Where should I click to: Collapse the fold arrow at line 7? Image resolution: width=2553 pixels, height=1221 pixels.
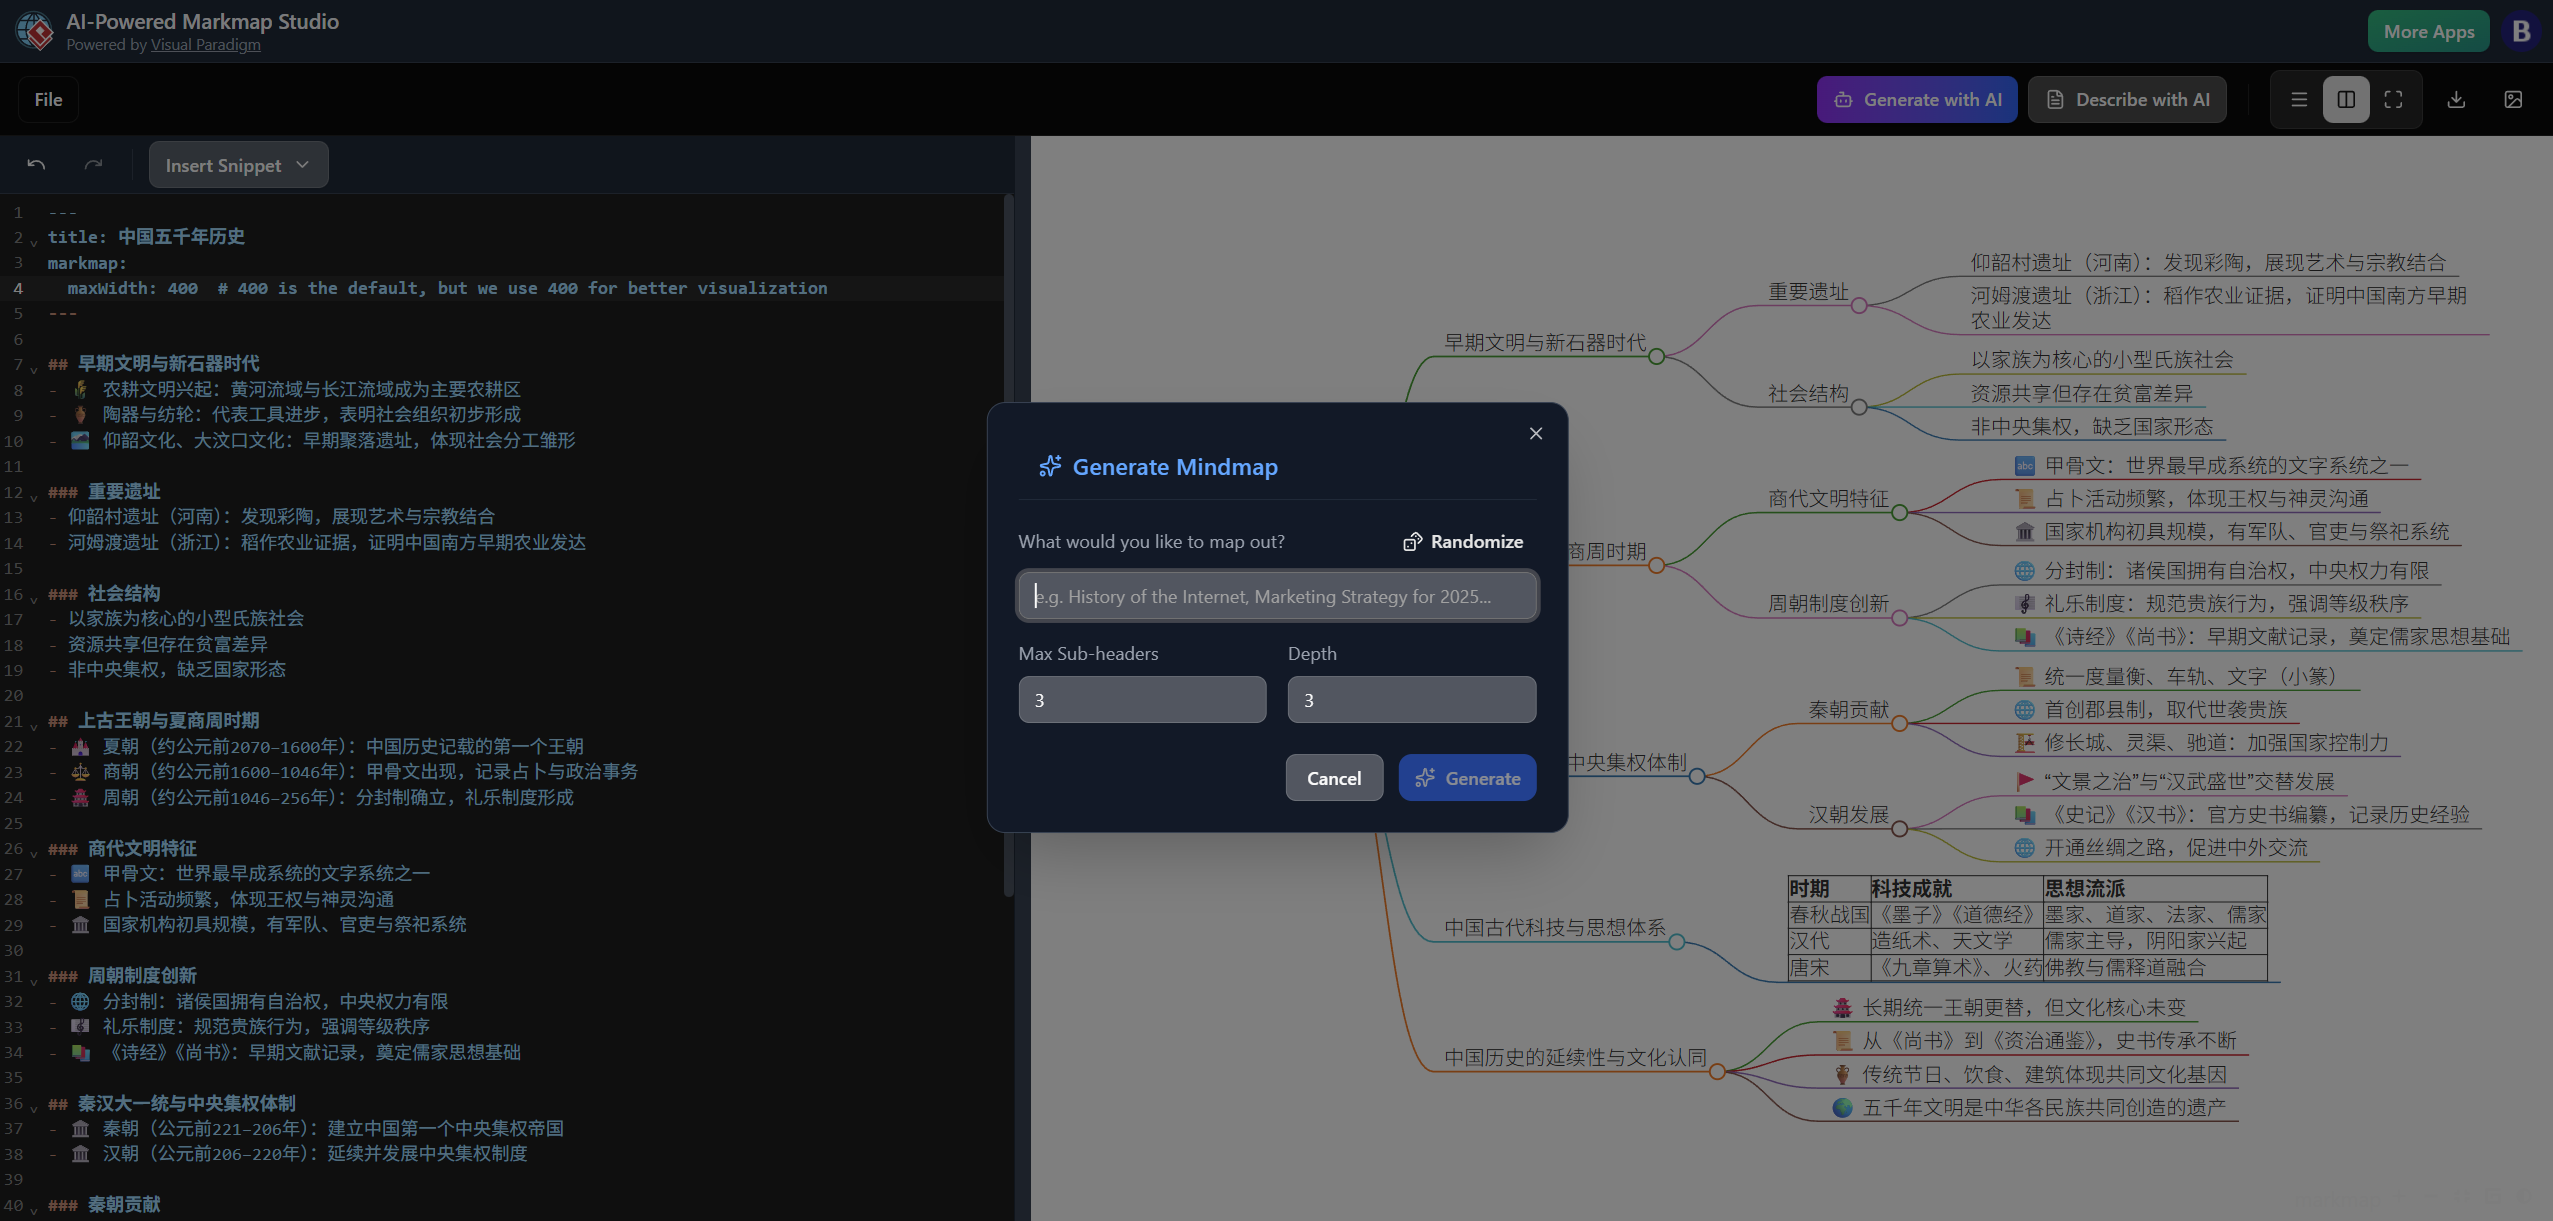[x=34, y=369]
